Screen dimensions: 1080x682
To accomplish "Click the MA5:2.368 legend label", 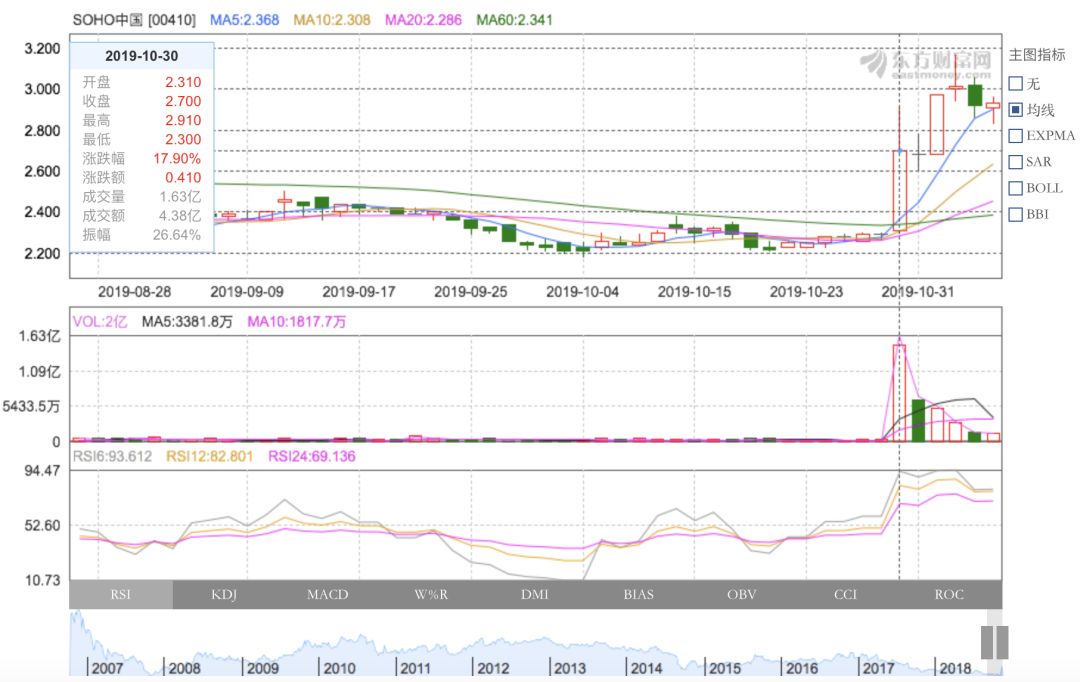I will click(x=245, y=20).
